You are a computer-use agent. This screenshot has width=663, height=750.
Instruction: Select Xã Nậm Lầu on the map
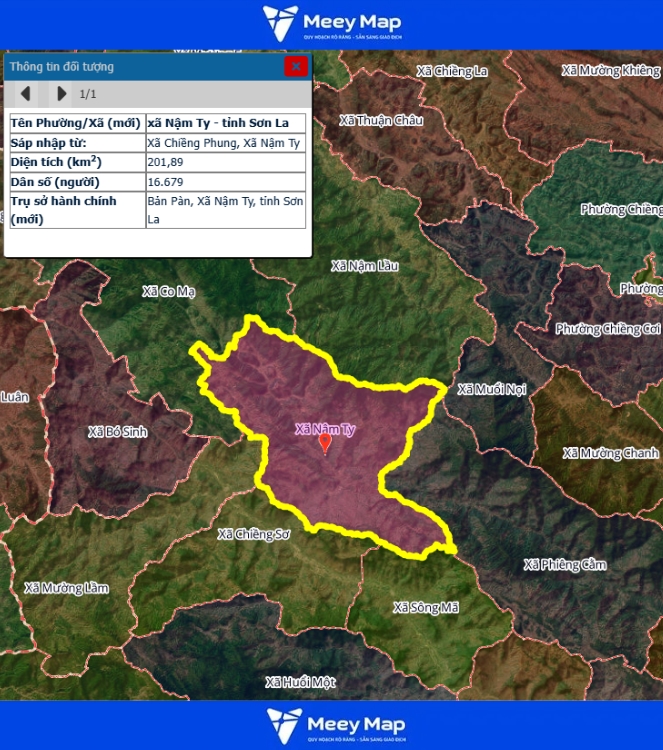365,266
